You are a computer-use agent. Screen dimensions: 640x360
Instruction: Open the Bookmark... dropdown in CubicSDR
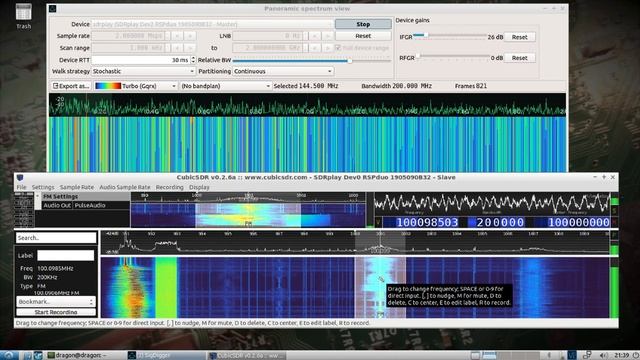click(56, 302)
